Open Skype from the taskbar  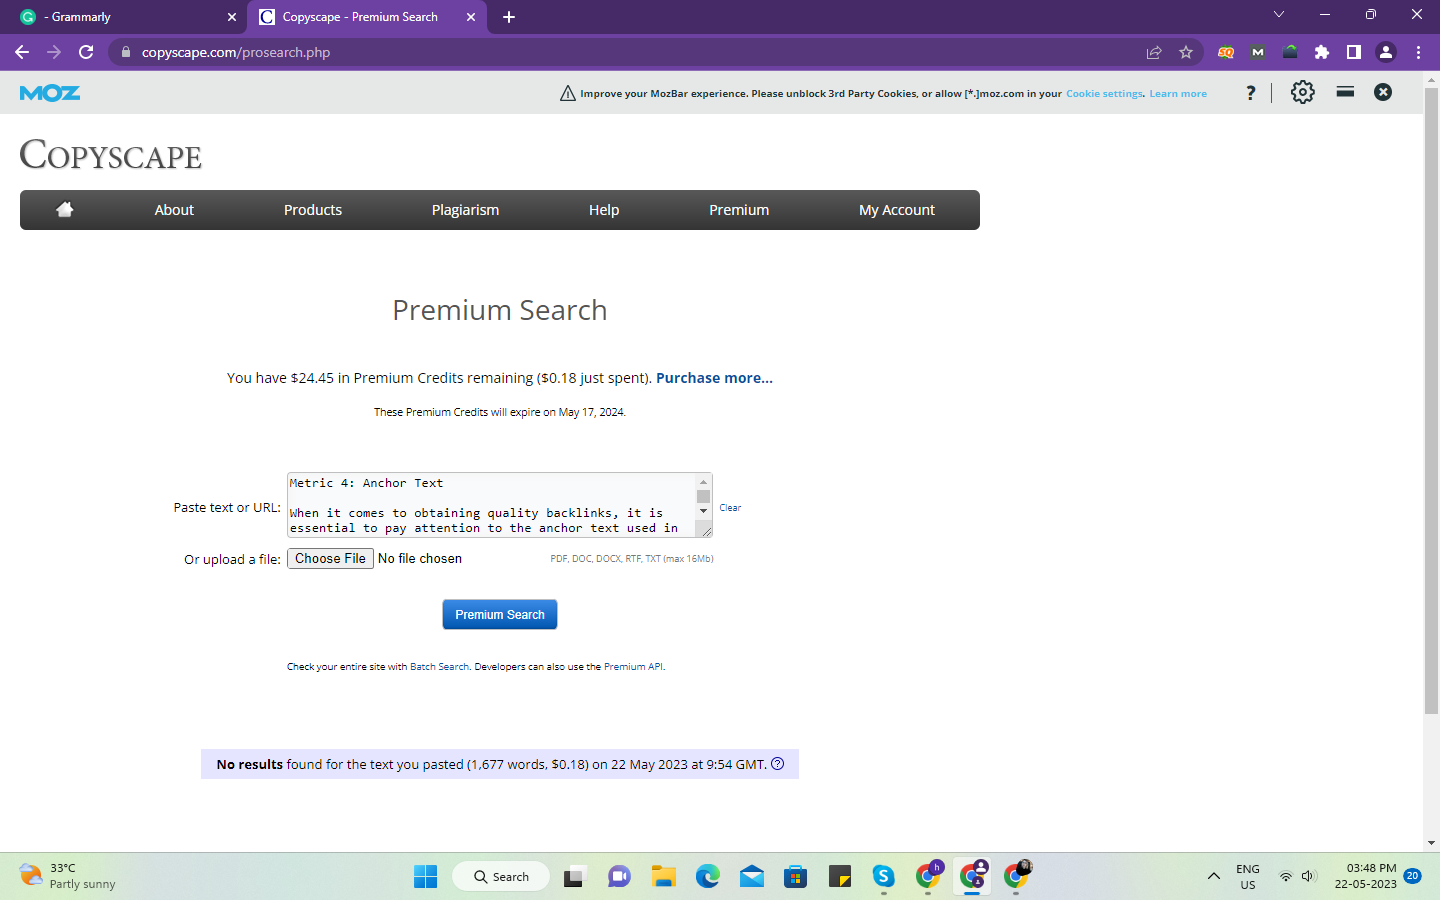[883, 877]
